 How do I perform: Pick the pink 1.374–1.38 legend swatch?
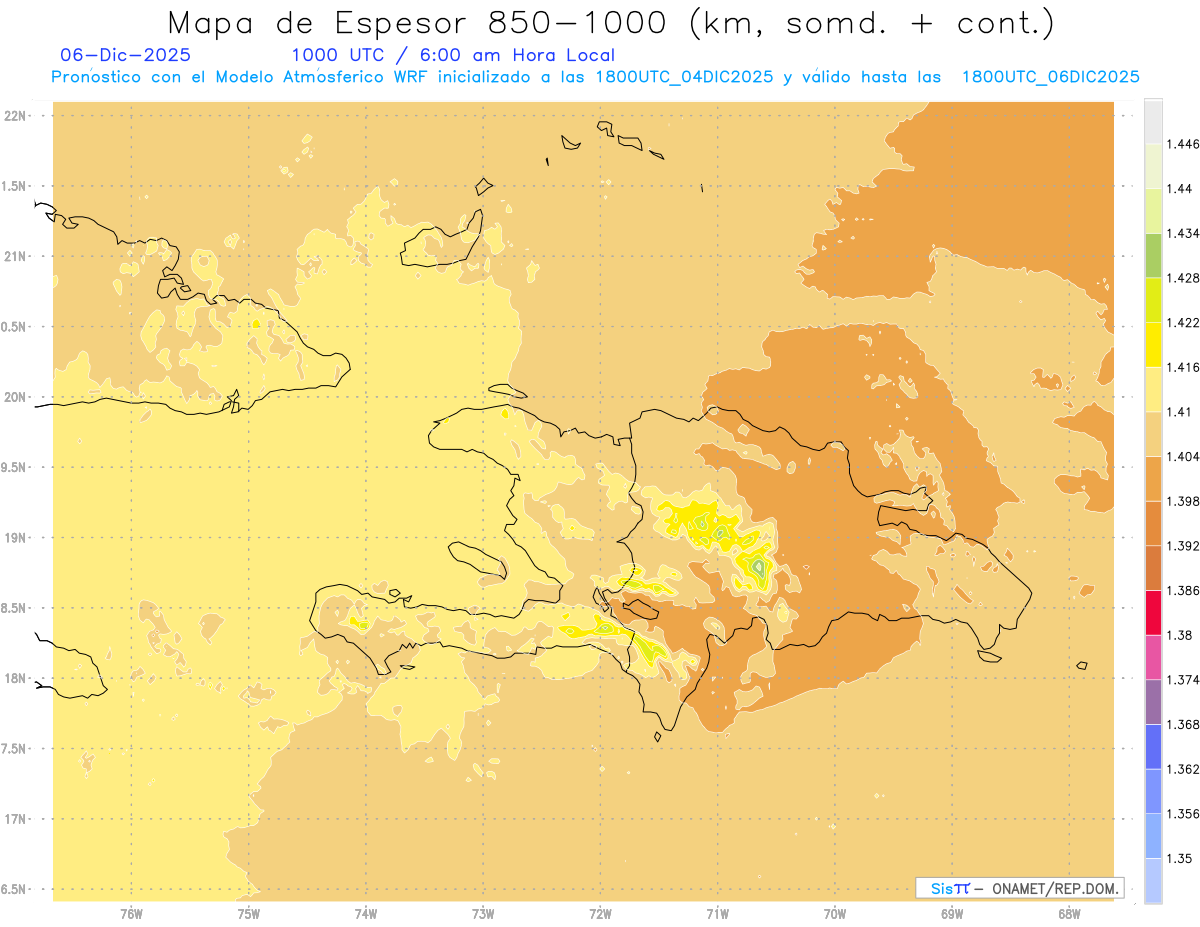click(x=1153, y=657)
